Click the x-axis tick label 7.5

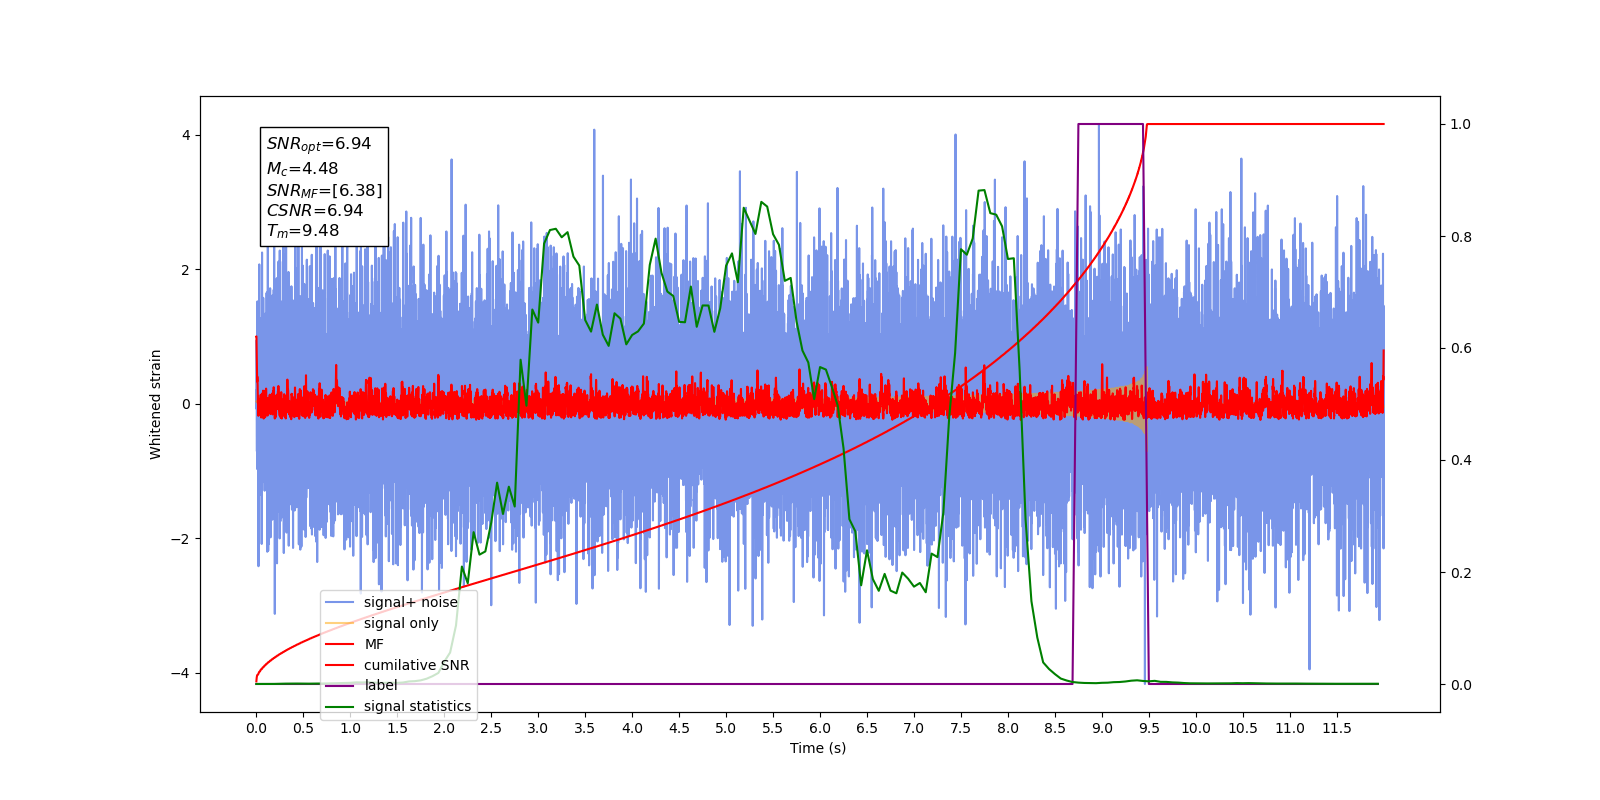[961, 728]
